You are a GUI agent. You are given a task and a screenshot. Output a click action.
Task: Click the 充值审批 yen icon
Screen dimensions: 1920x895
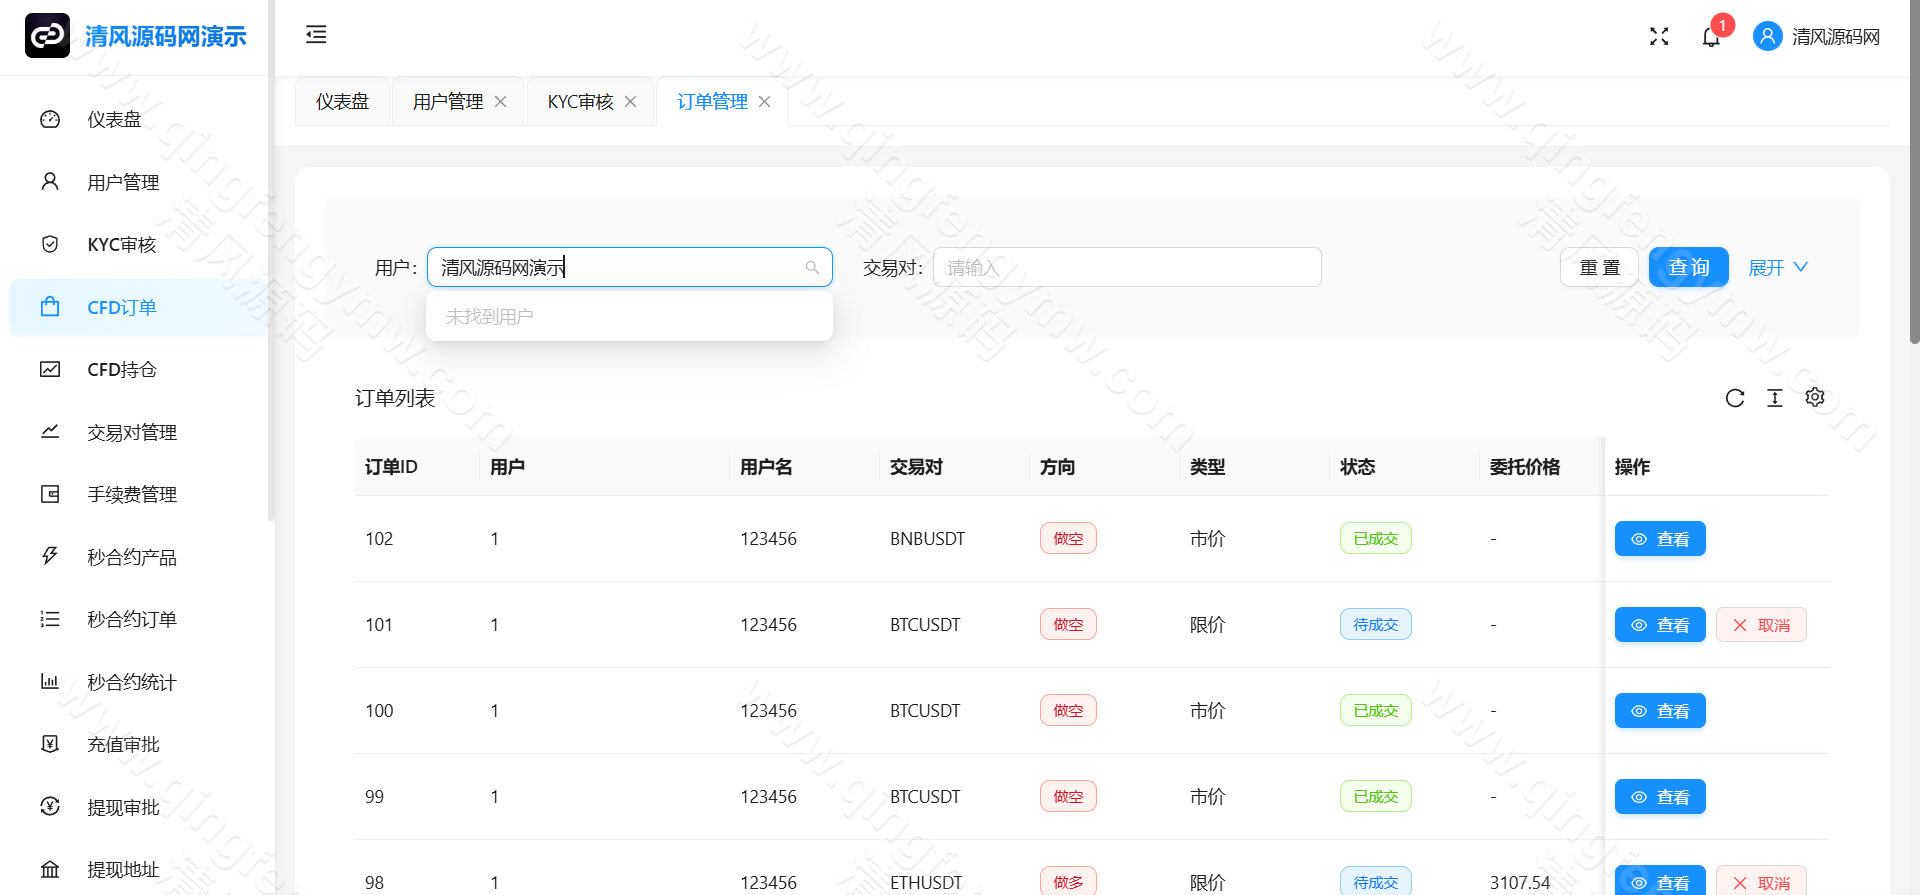click(50, 744)
